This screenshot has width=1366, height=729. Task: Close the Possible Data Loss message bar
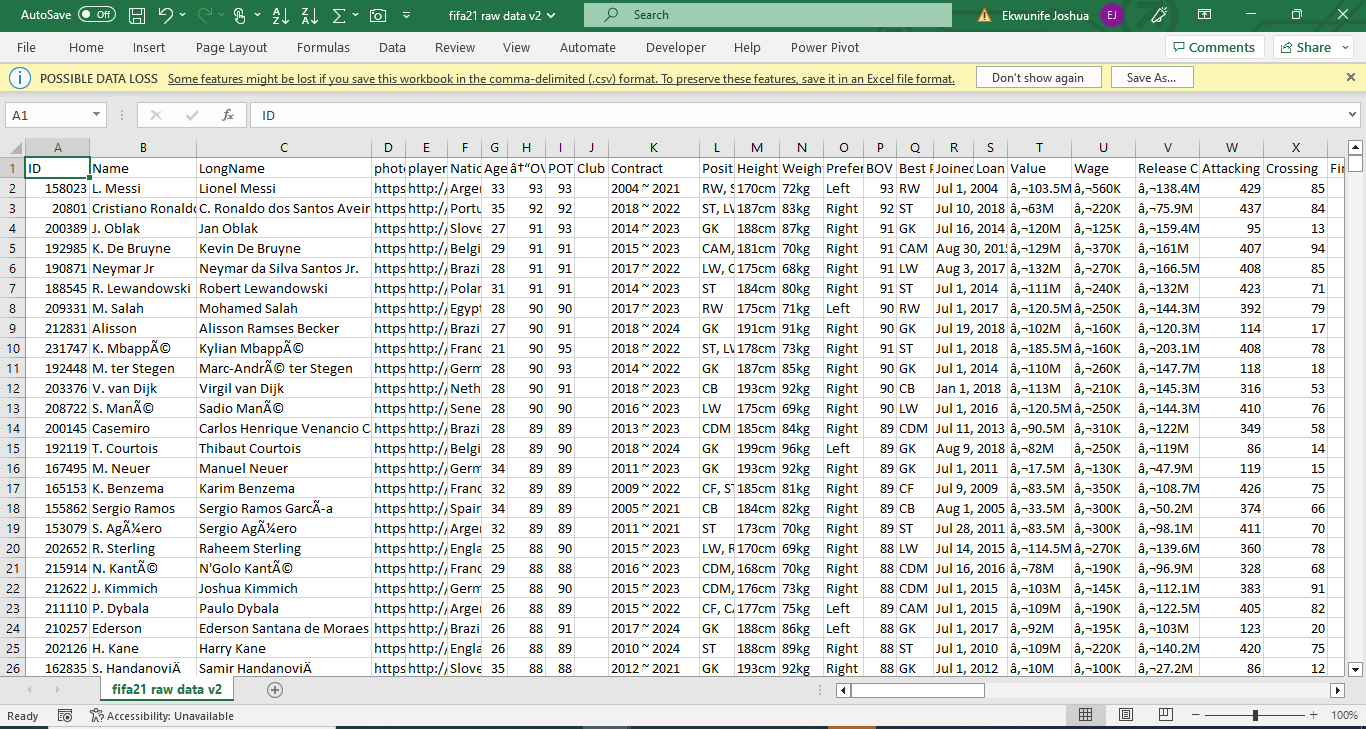click(x=1351, y=77)
